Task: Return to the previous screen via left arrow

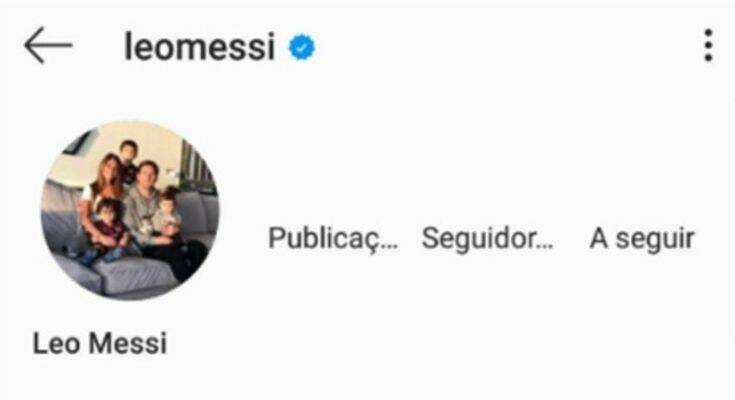Action: (x=48, y=45)
